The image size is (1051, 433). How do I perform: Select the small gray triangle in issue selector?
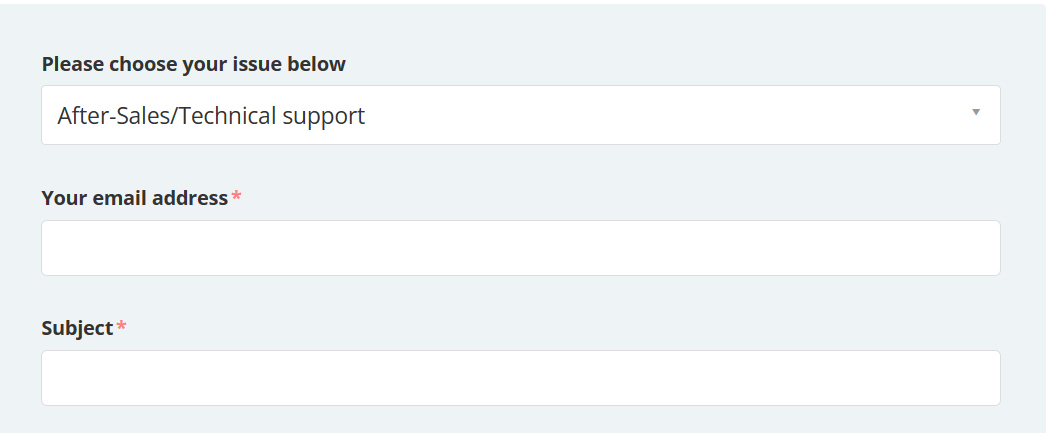tap(976, 112)
